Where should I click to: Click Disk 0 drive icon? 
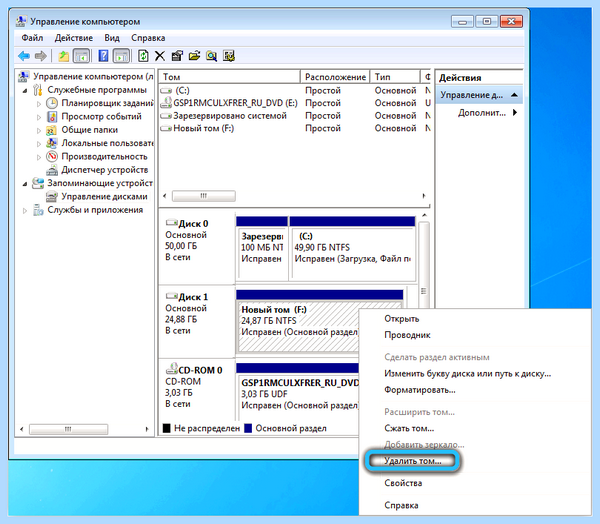click(171, 223)
